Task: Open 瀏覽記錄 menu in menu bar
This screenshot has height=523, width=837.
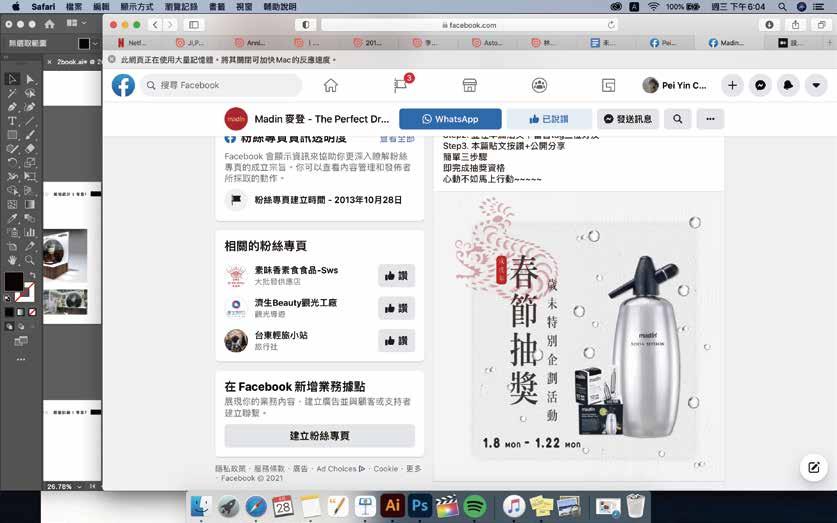Action: (181, 7)
